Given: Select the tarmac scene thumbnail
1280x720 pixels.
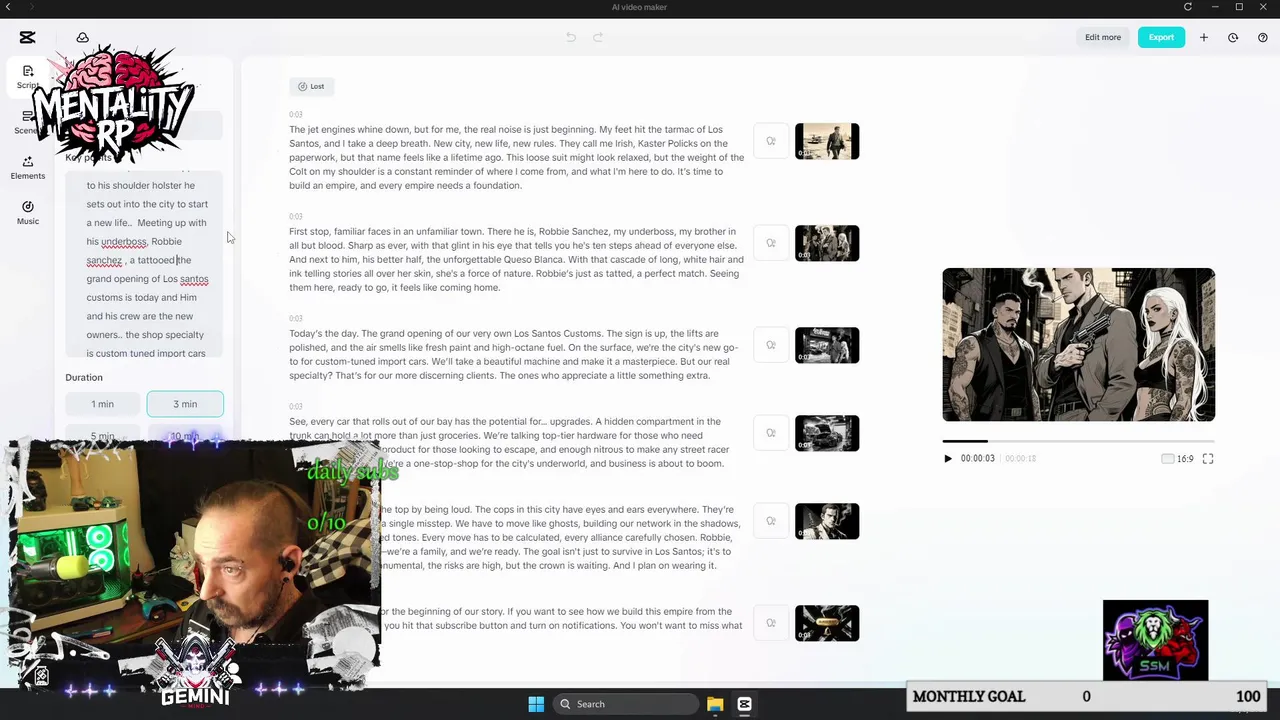Looking at the screenshot, I should pyautogui.click(x=827, y=141).
